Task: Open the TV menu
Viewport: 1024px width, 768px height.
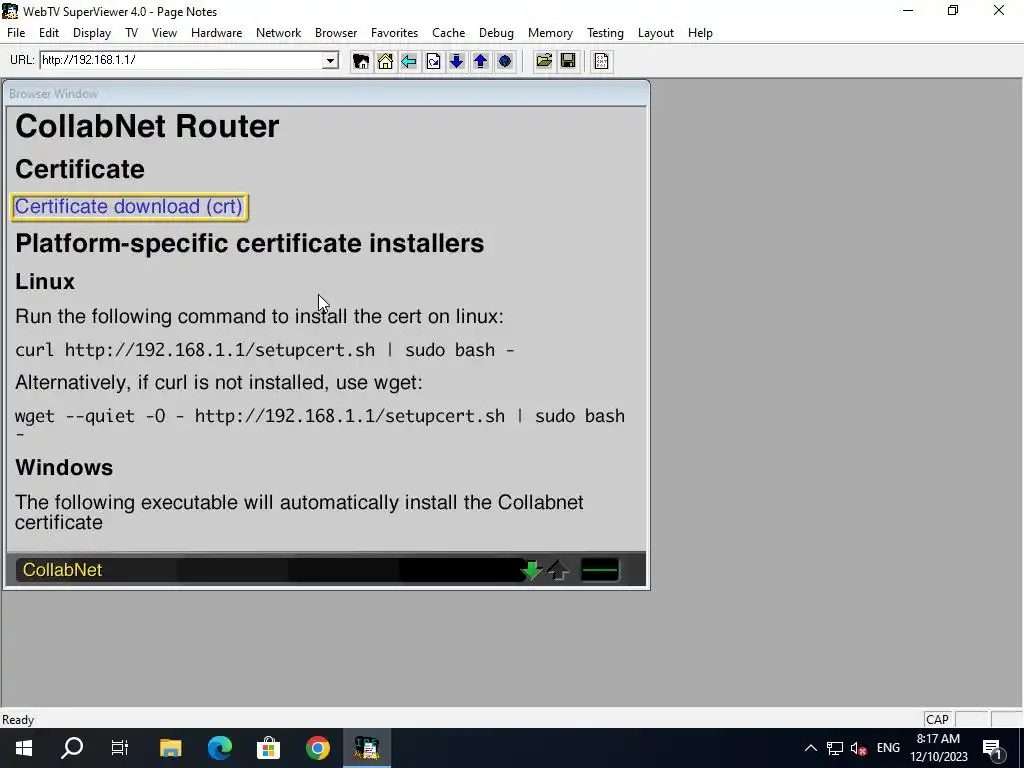Action: (131, 33)
